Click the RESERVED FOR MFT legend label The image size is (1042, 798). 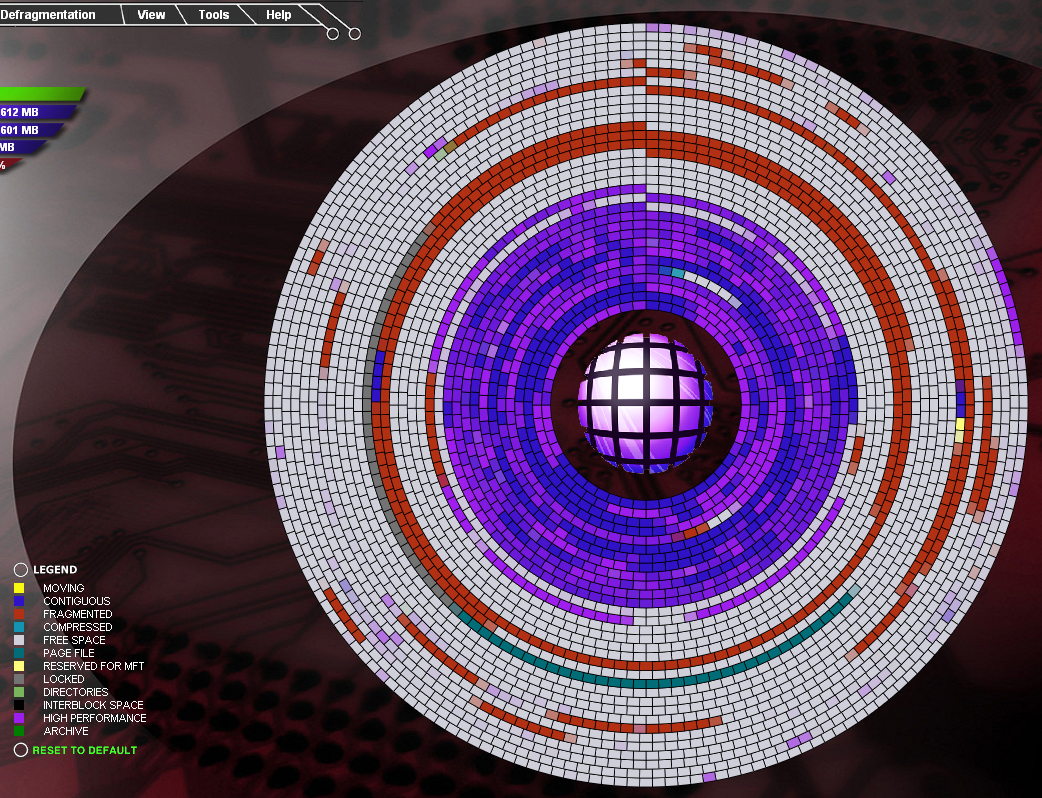[x=94, y=666]
